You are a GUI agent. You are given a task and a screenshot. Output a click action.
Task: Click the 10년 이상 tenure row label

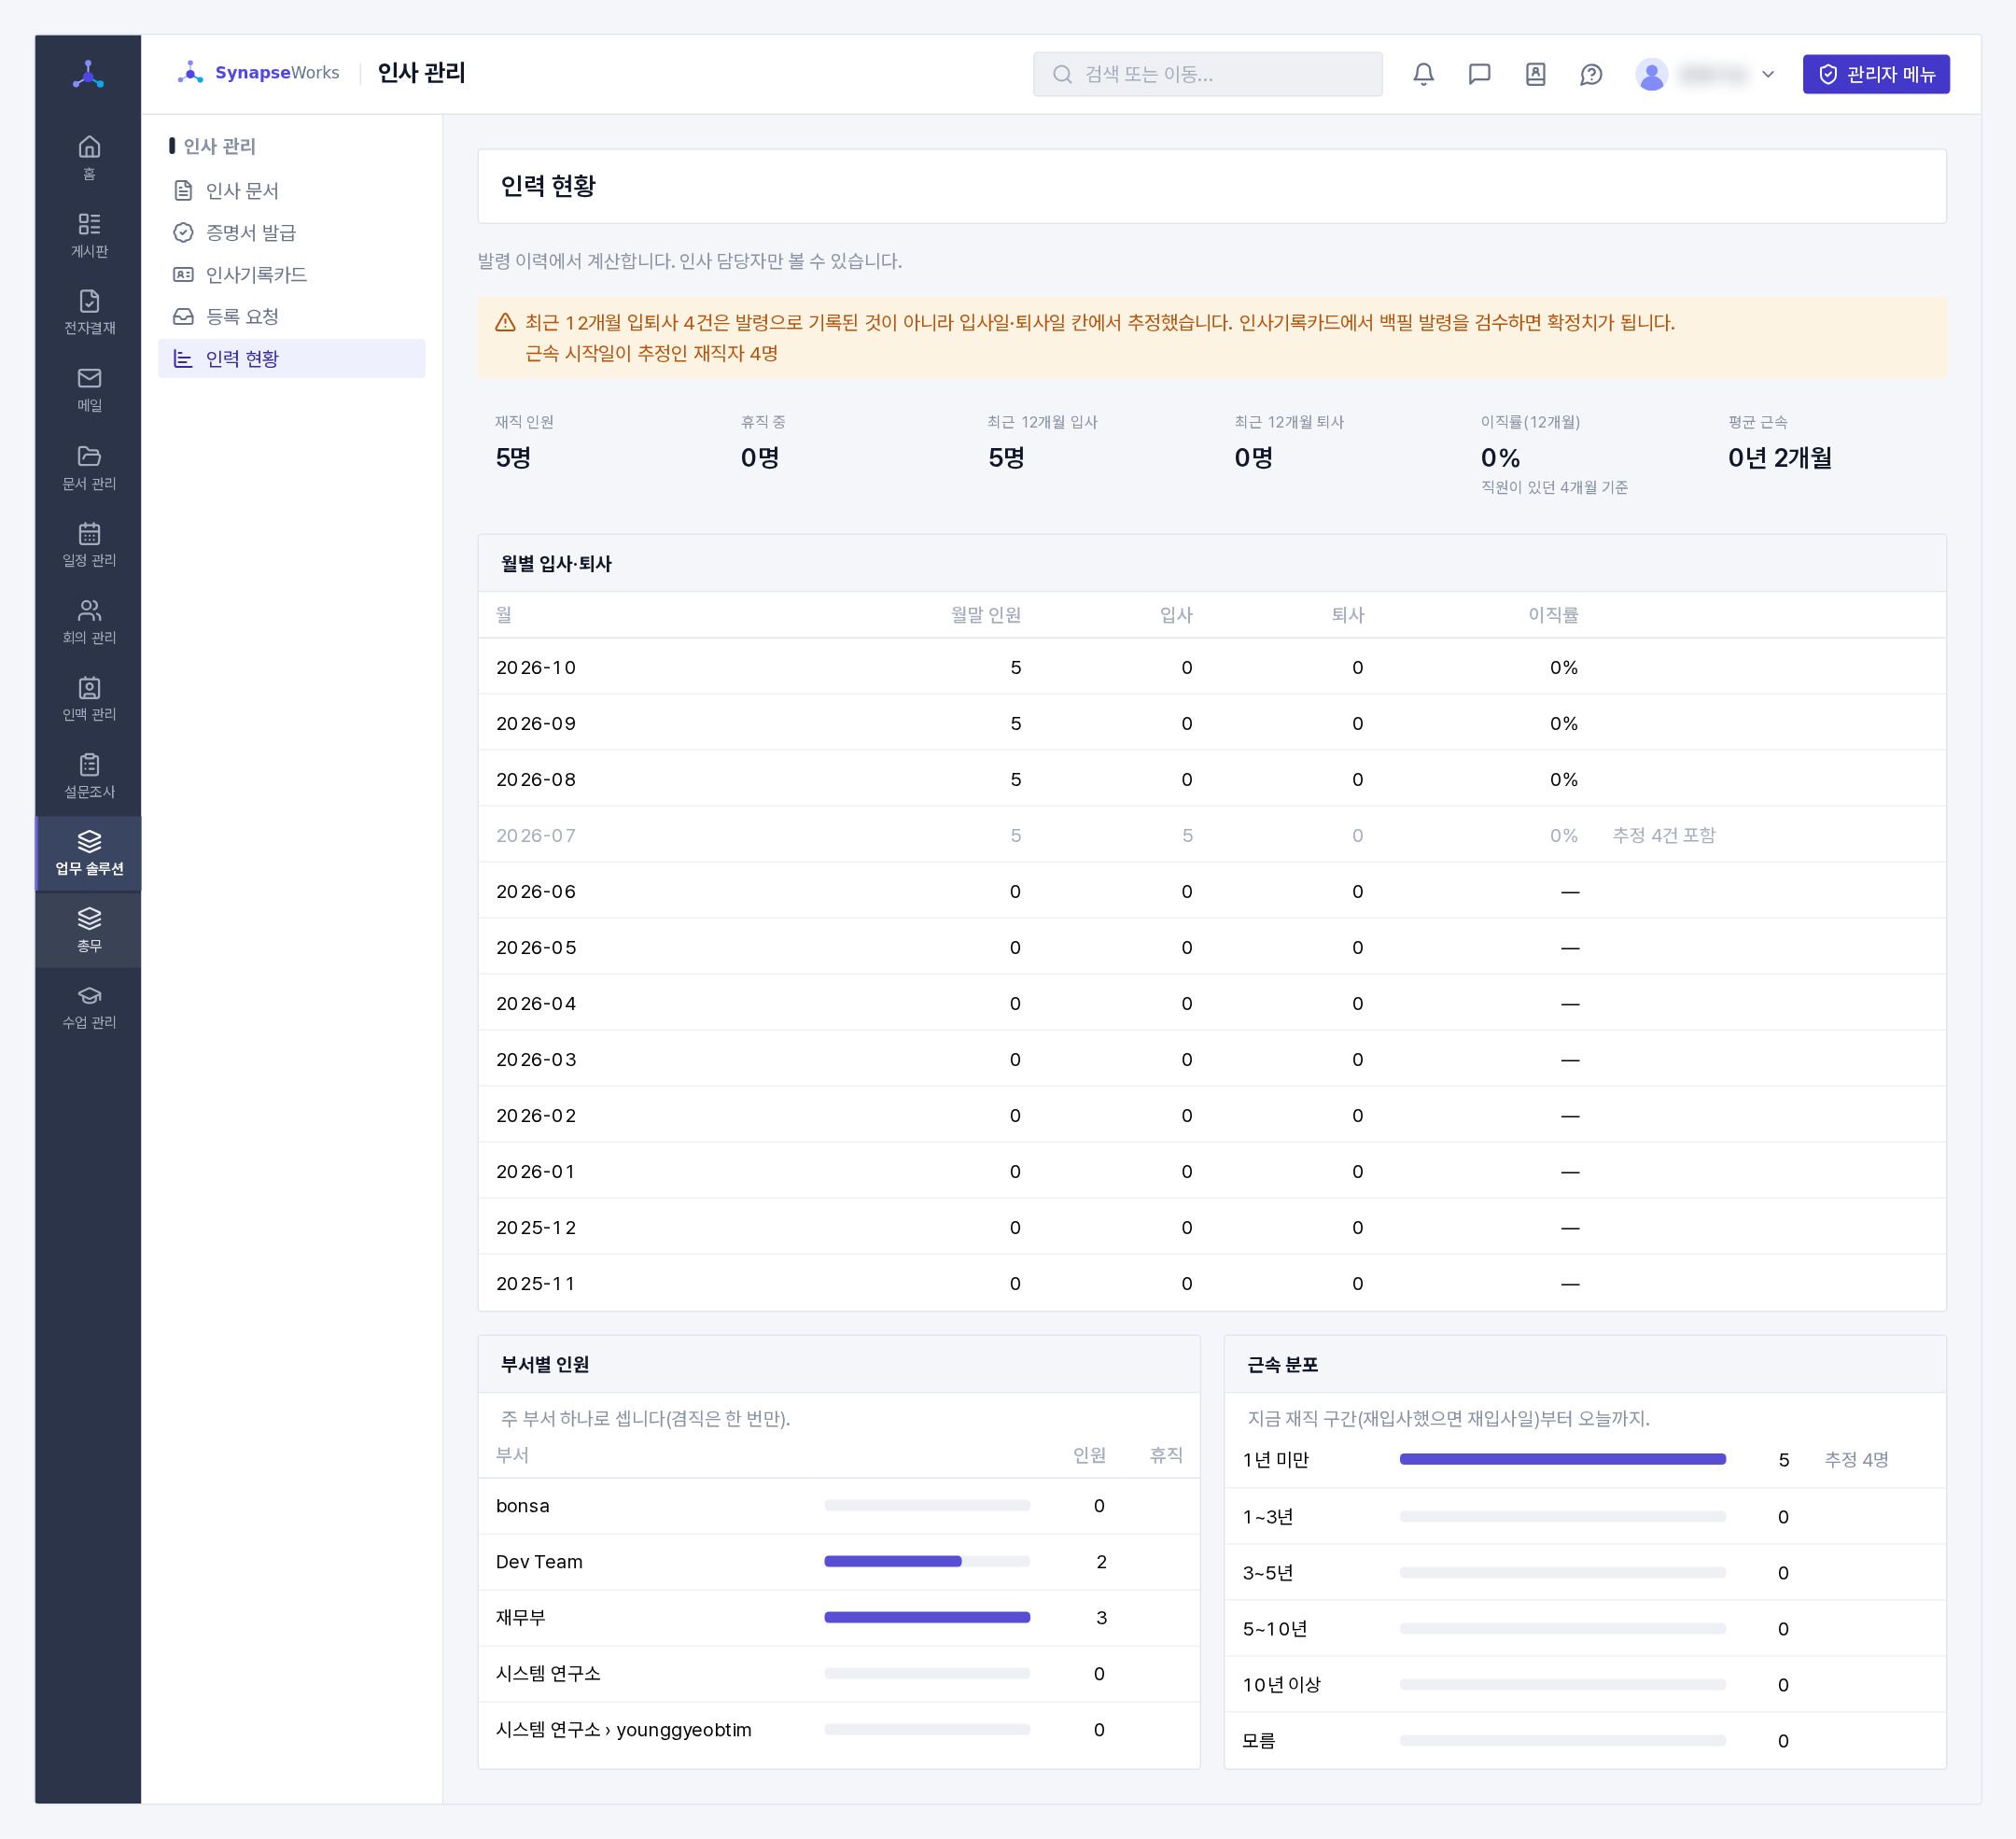tap(1281, 1684)
